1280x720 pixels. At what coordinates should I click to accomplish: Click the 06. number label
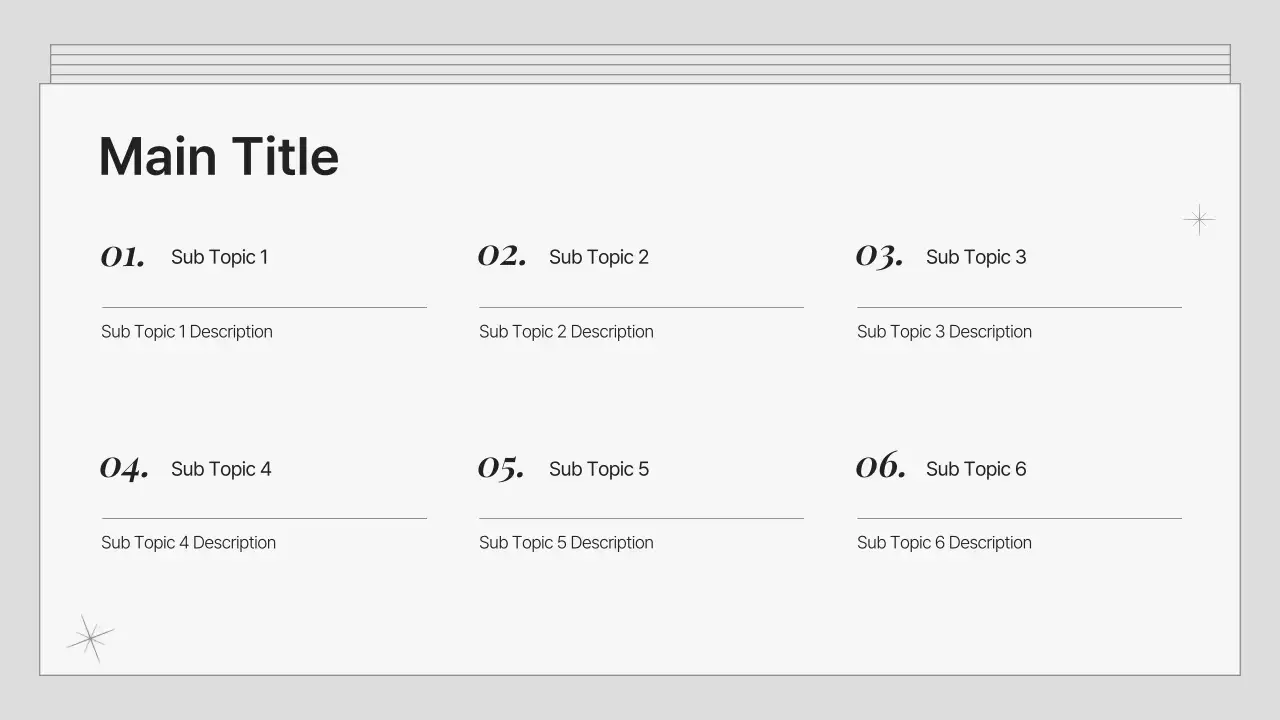(880, 467)
